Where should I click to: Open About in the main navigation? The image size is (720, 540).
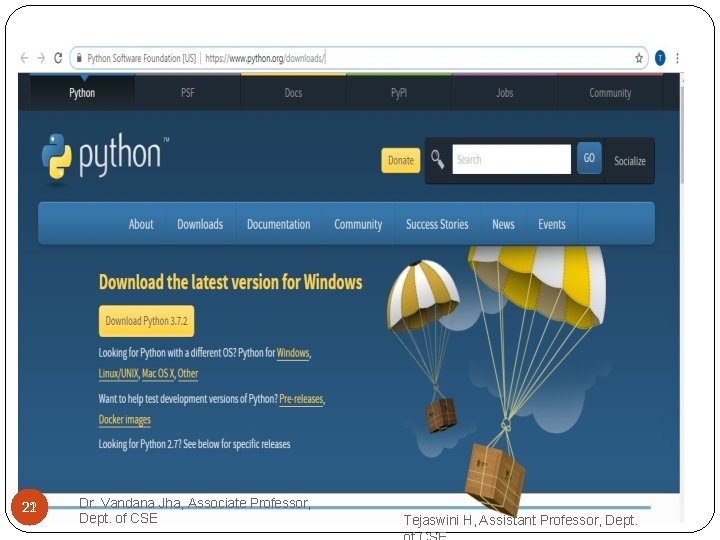pos(141,224)
